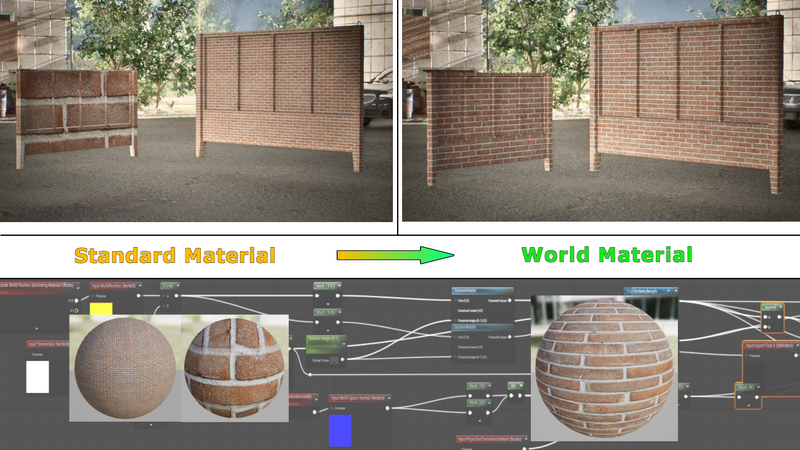Image resolution: width=800 pixels, height=450 pixels.
Task: Select the lower CustomRotator node header
Action: pyautogui.click(x=483, y=327)
